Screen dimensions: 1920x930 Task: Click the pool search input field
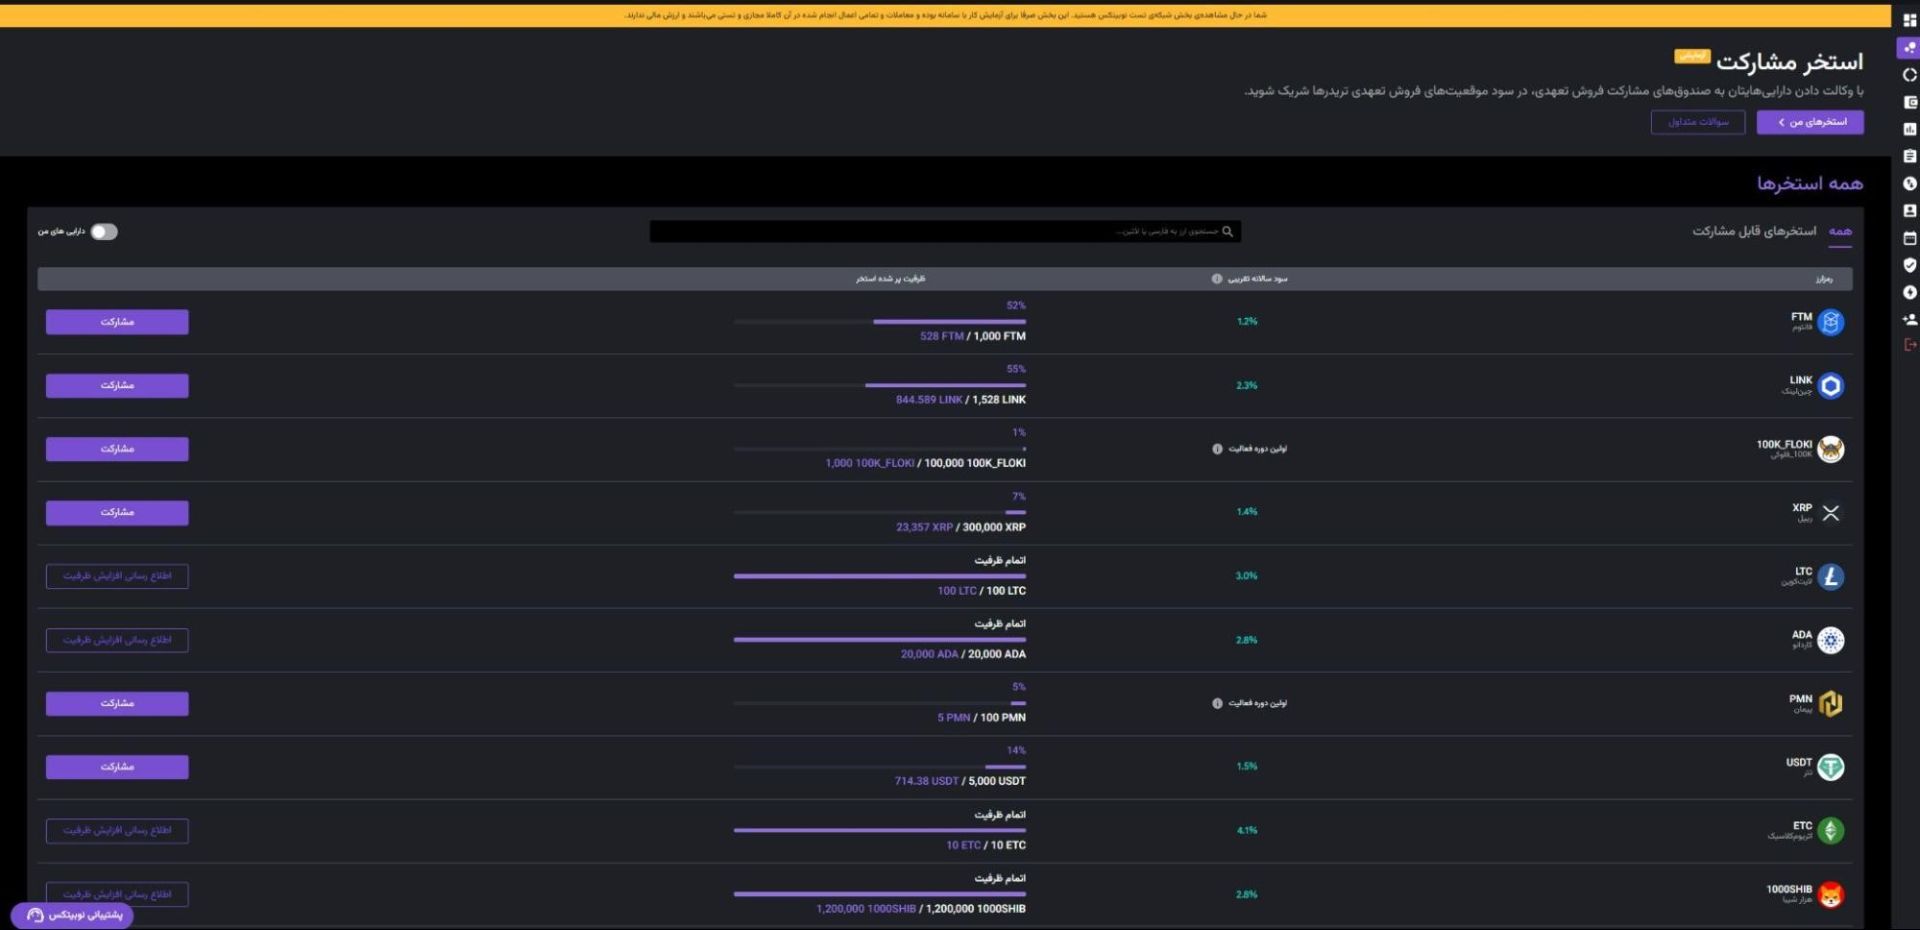coord(930,232)
